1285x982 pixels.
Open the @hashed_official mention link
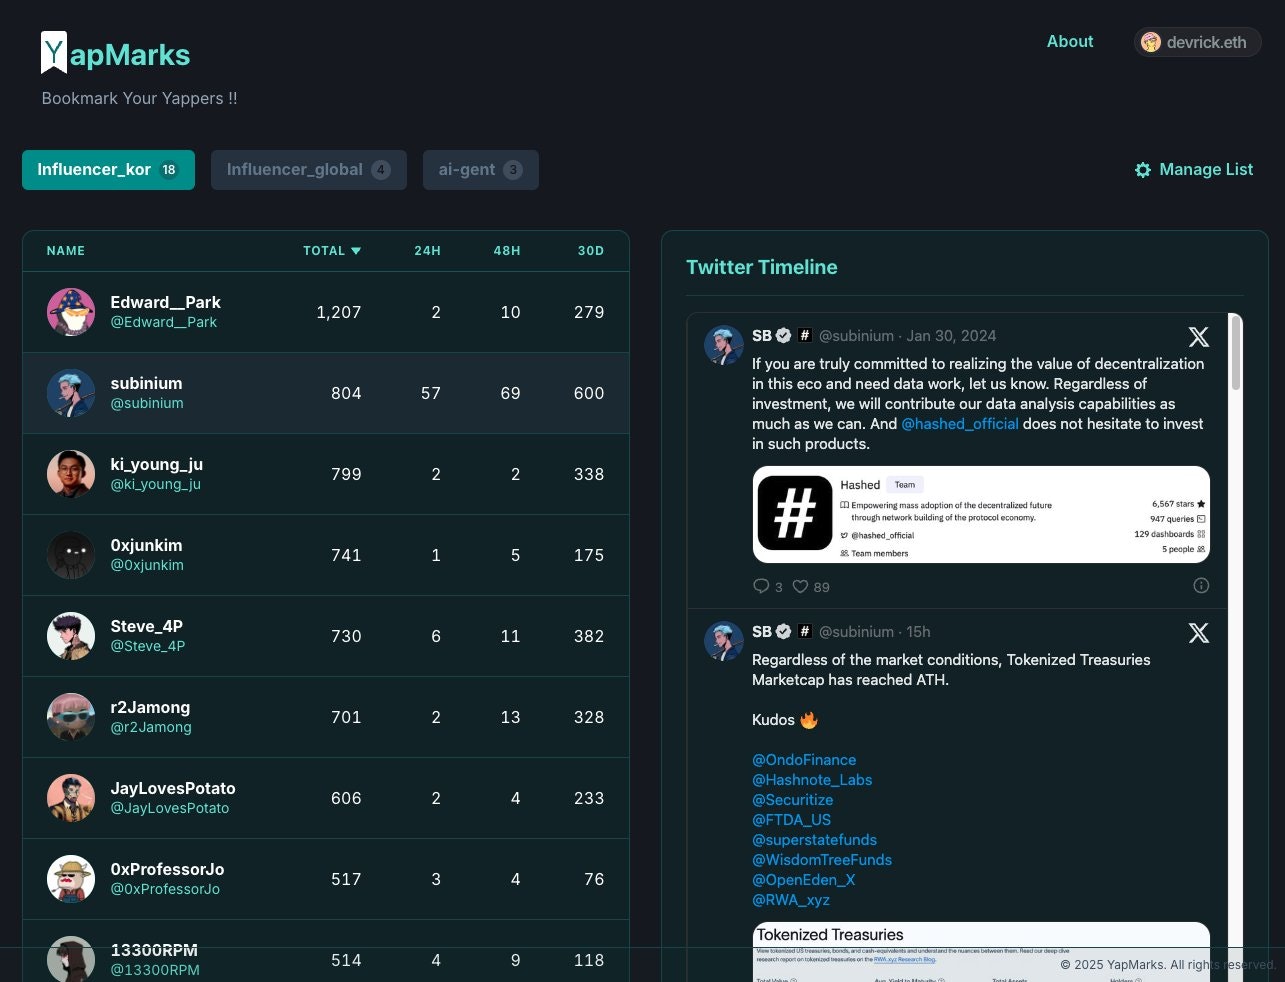click(x=960, y=424)
